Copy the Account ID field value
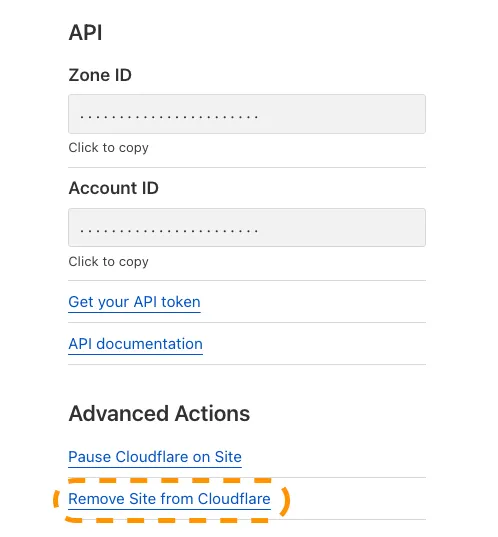Image resolution: width=498 pixels, height=537 pixels. click(247, 227)
